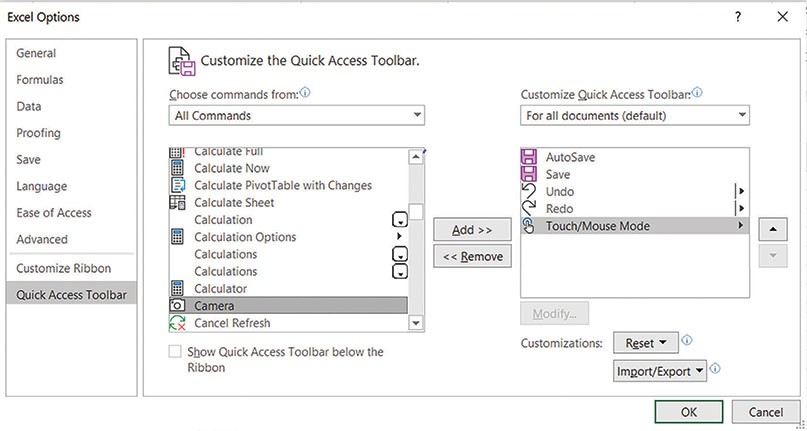
Task: Click the Calculator command icon
Action: (177, 288)
